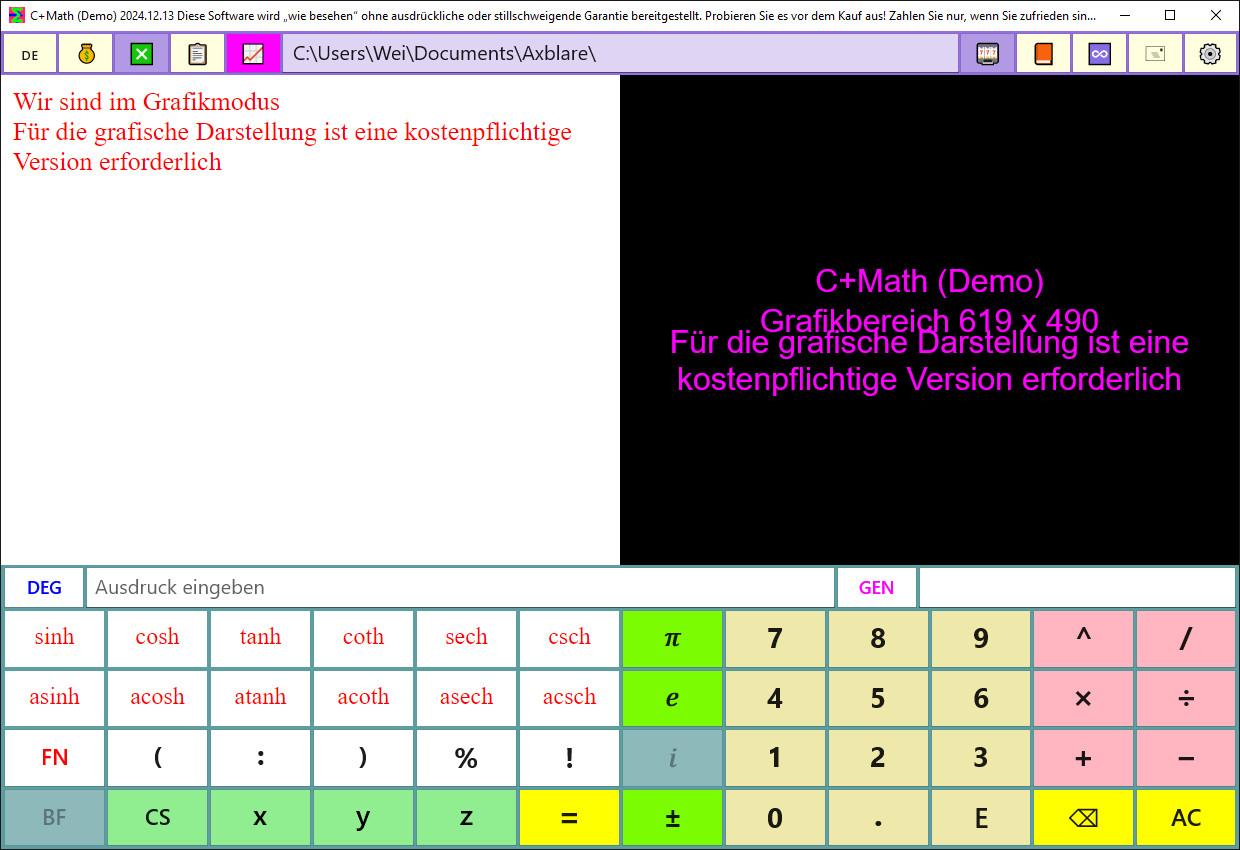Insert asech function

pyautogui.click(x=466, y=698)
